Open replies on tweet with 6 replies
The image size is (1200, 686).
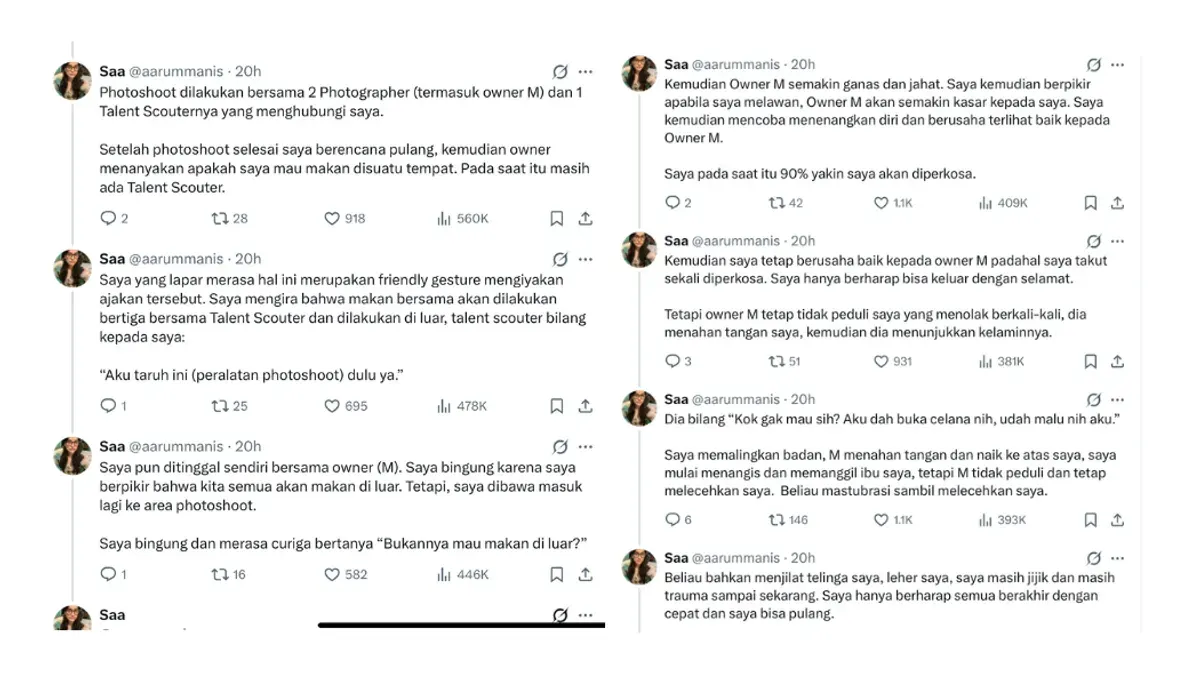(x=673, y=520)
